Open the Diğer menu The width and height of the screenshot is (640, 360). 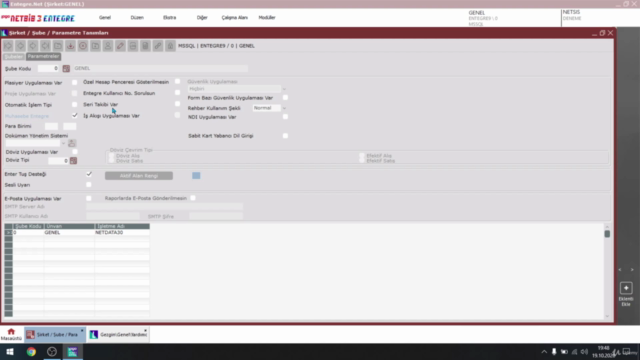[x=202, y=18]
